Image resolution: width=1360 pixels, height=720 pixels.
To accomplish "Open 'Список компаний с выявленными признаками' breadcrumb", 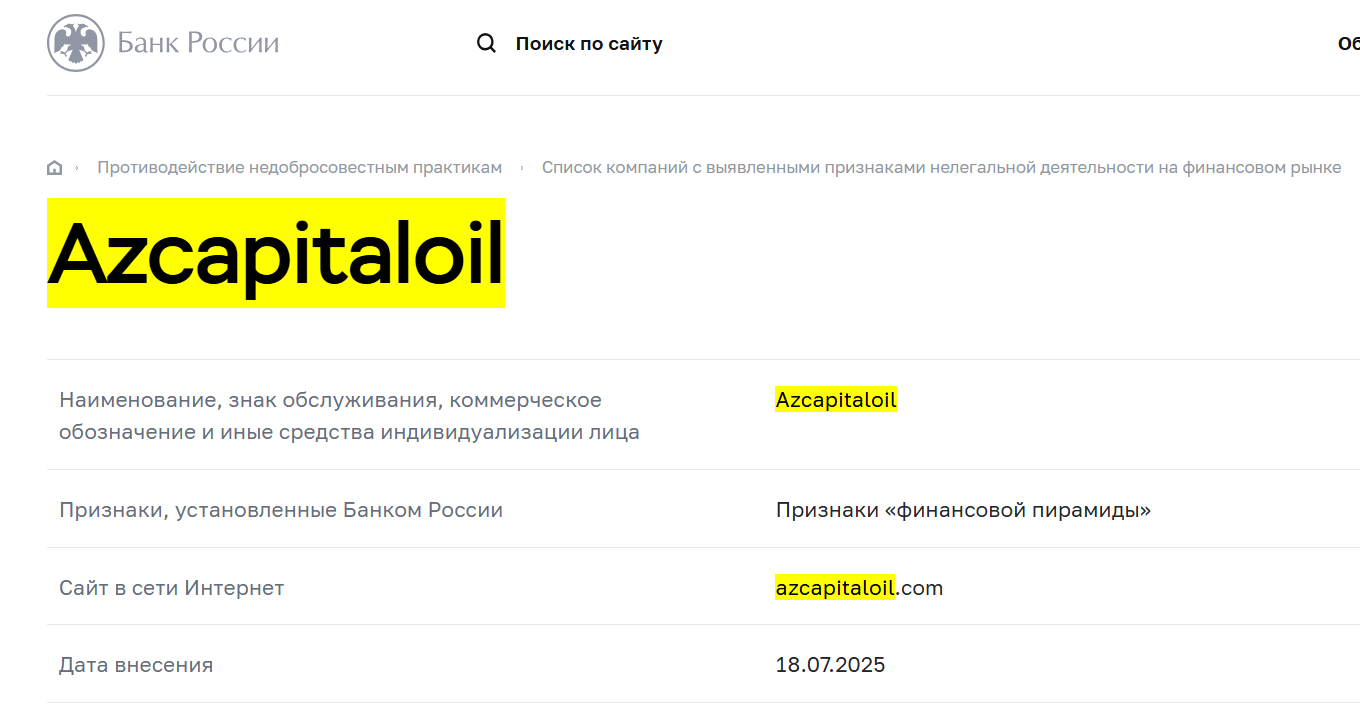I will pos(941,167).
